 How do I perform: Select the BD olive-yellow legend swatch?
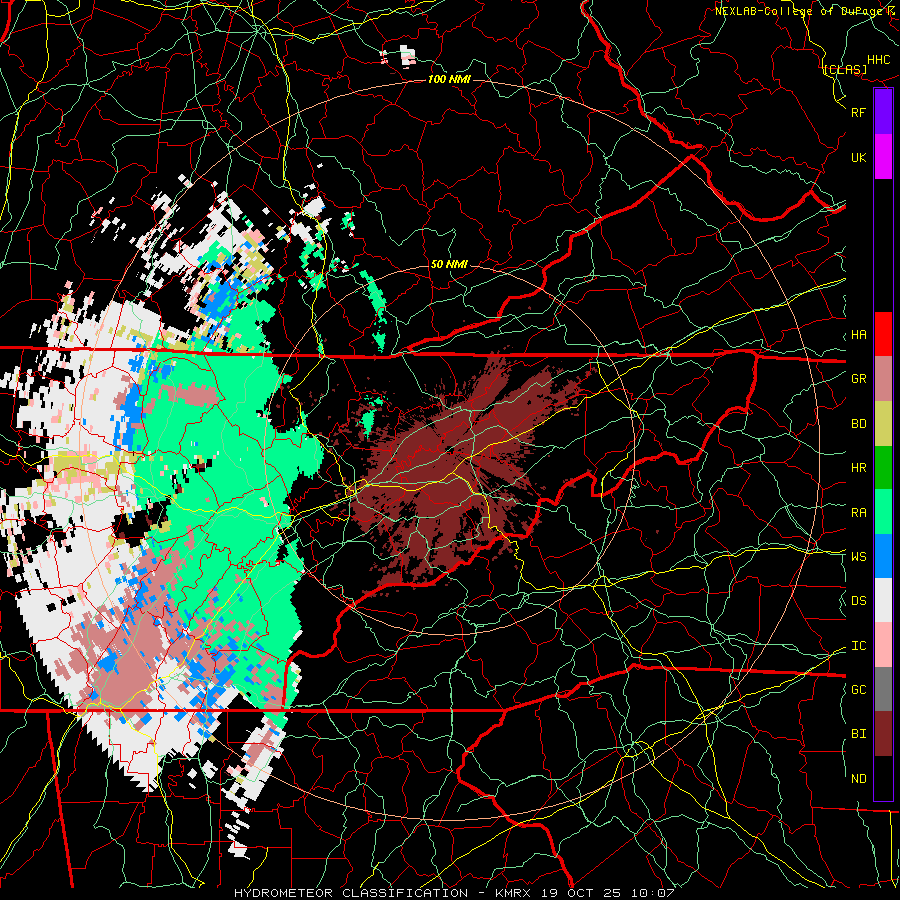[x=883, y=423]
